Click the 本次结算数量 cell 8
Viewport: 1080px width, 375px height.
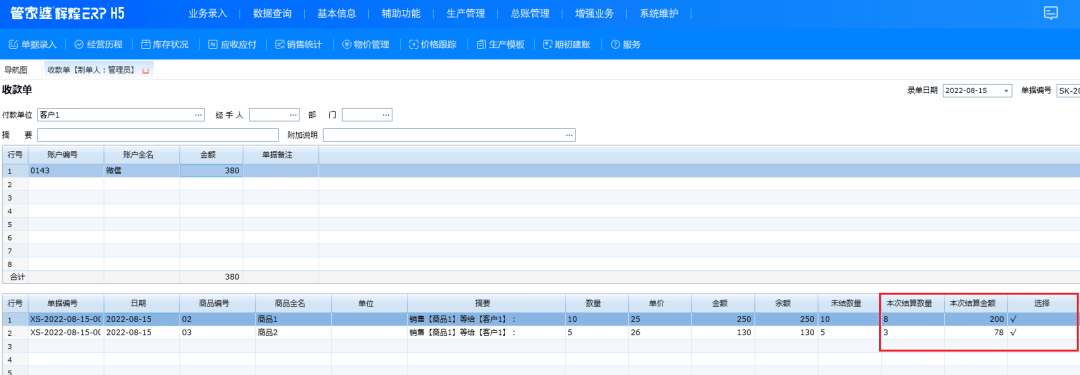(913, 319)
